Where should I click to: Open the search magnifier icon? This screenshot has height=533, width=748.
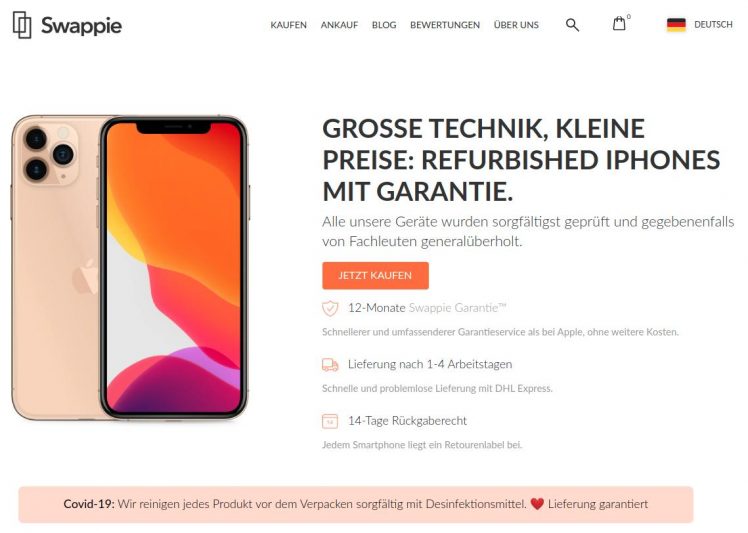(x=572, y=25)
